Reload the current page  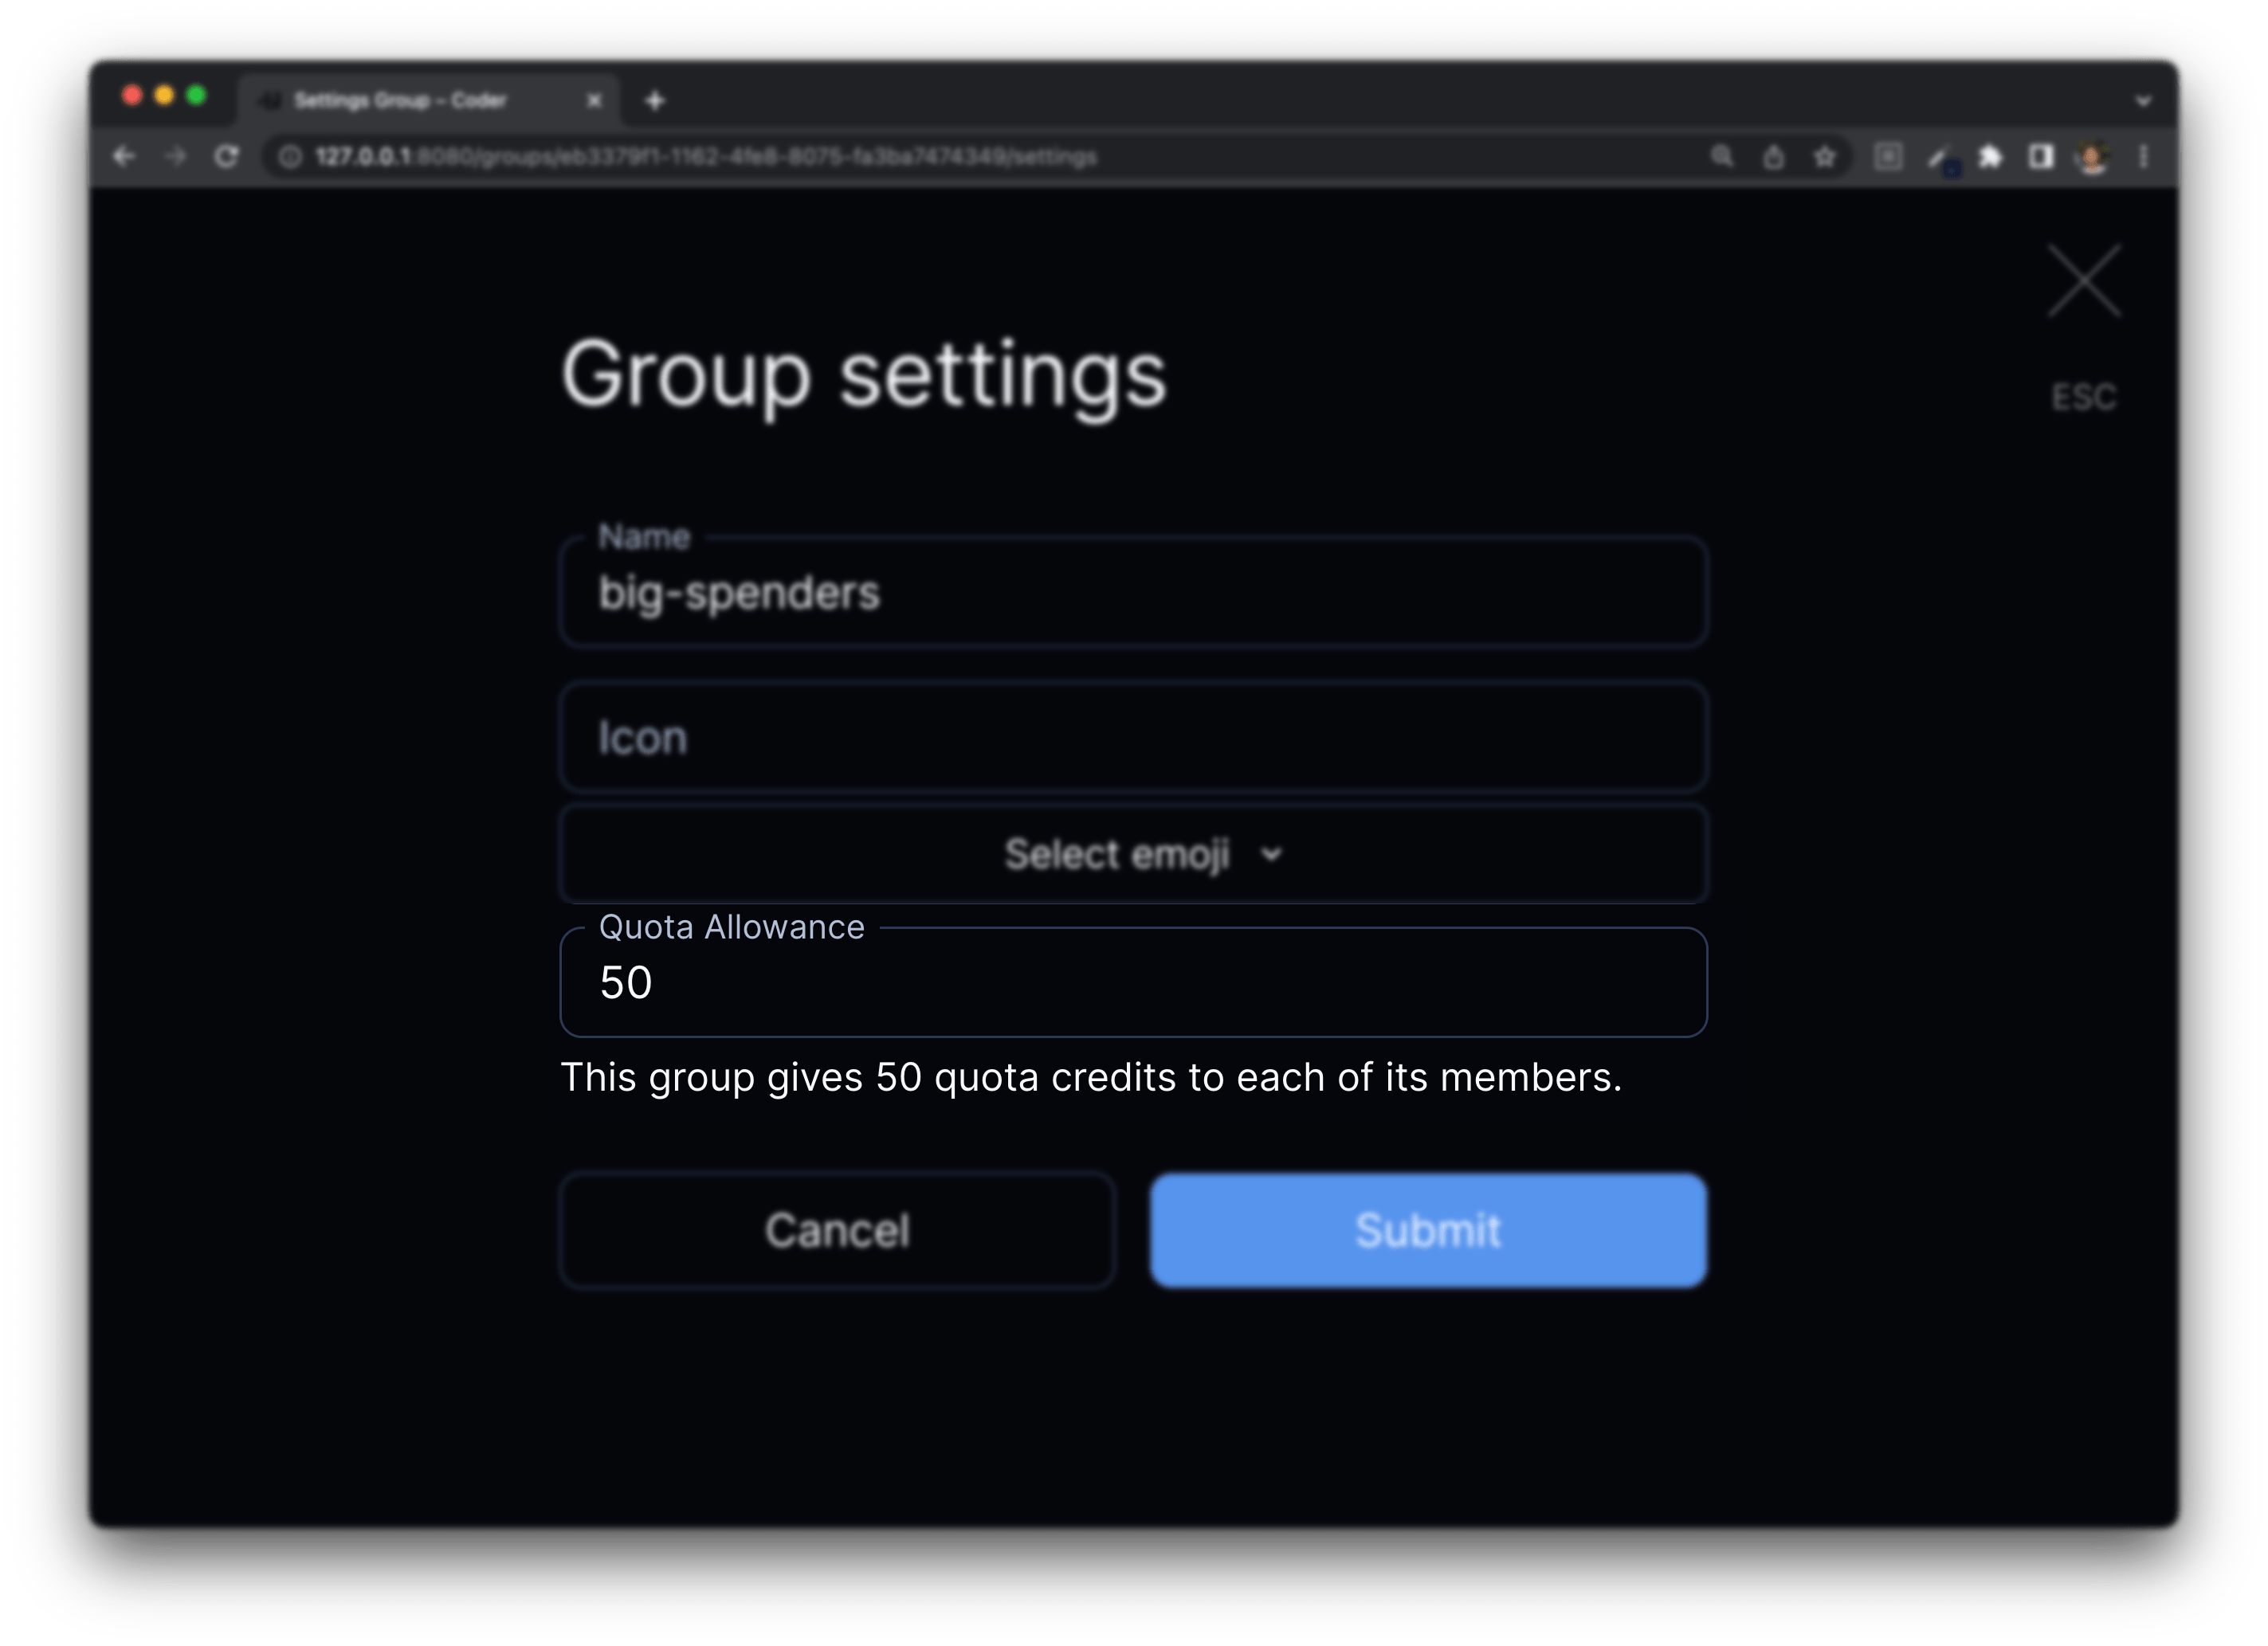[x=227, y=157]
